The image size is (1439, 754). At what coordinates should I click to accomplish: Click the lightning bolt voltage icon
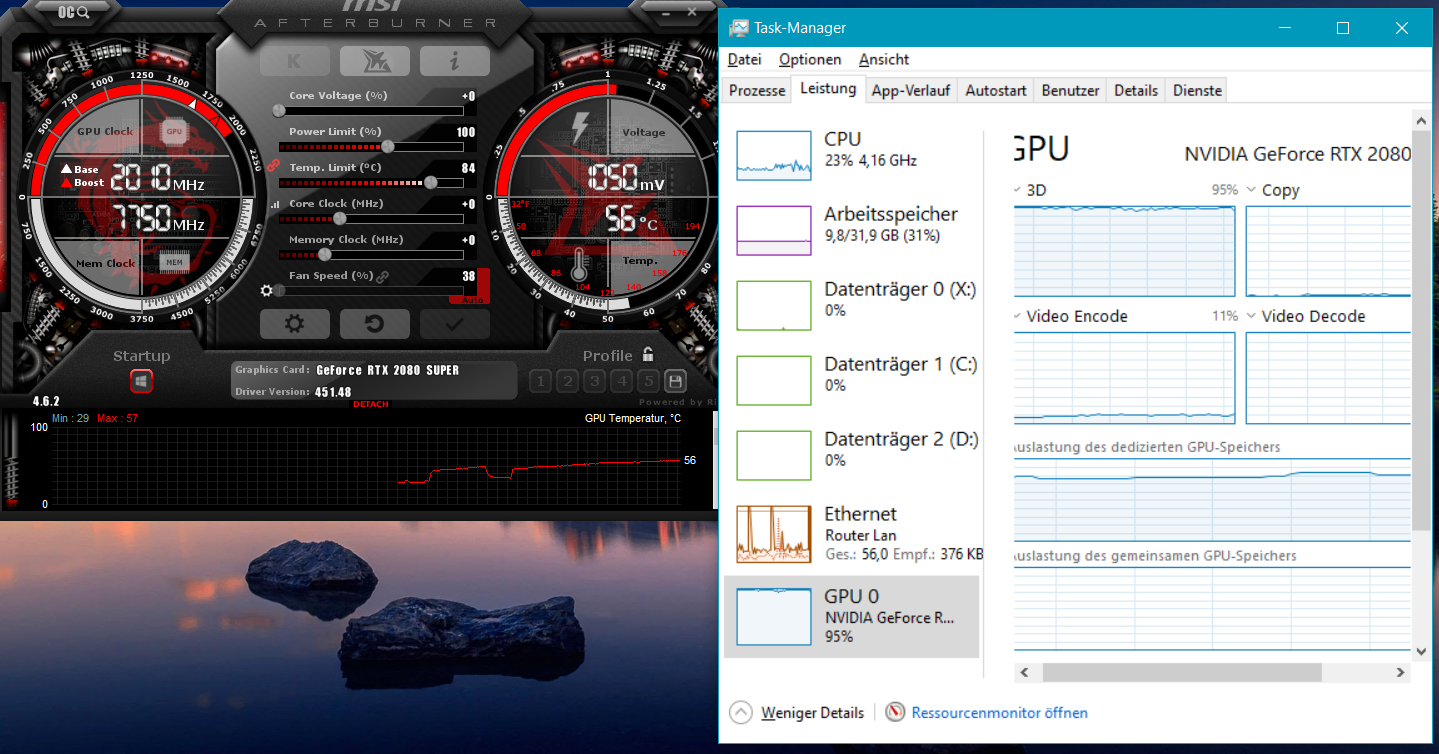[x=579, y=129]
